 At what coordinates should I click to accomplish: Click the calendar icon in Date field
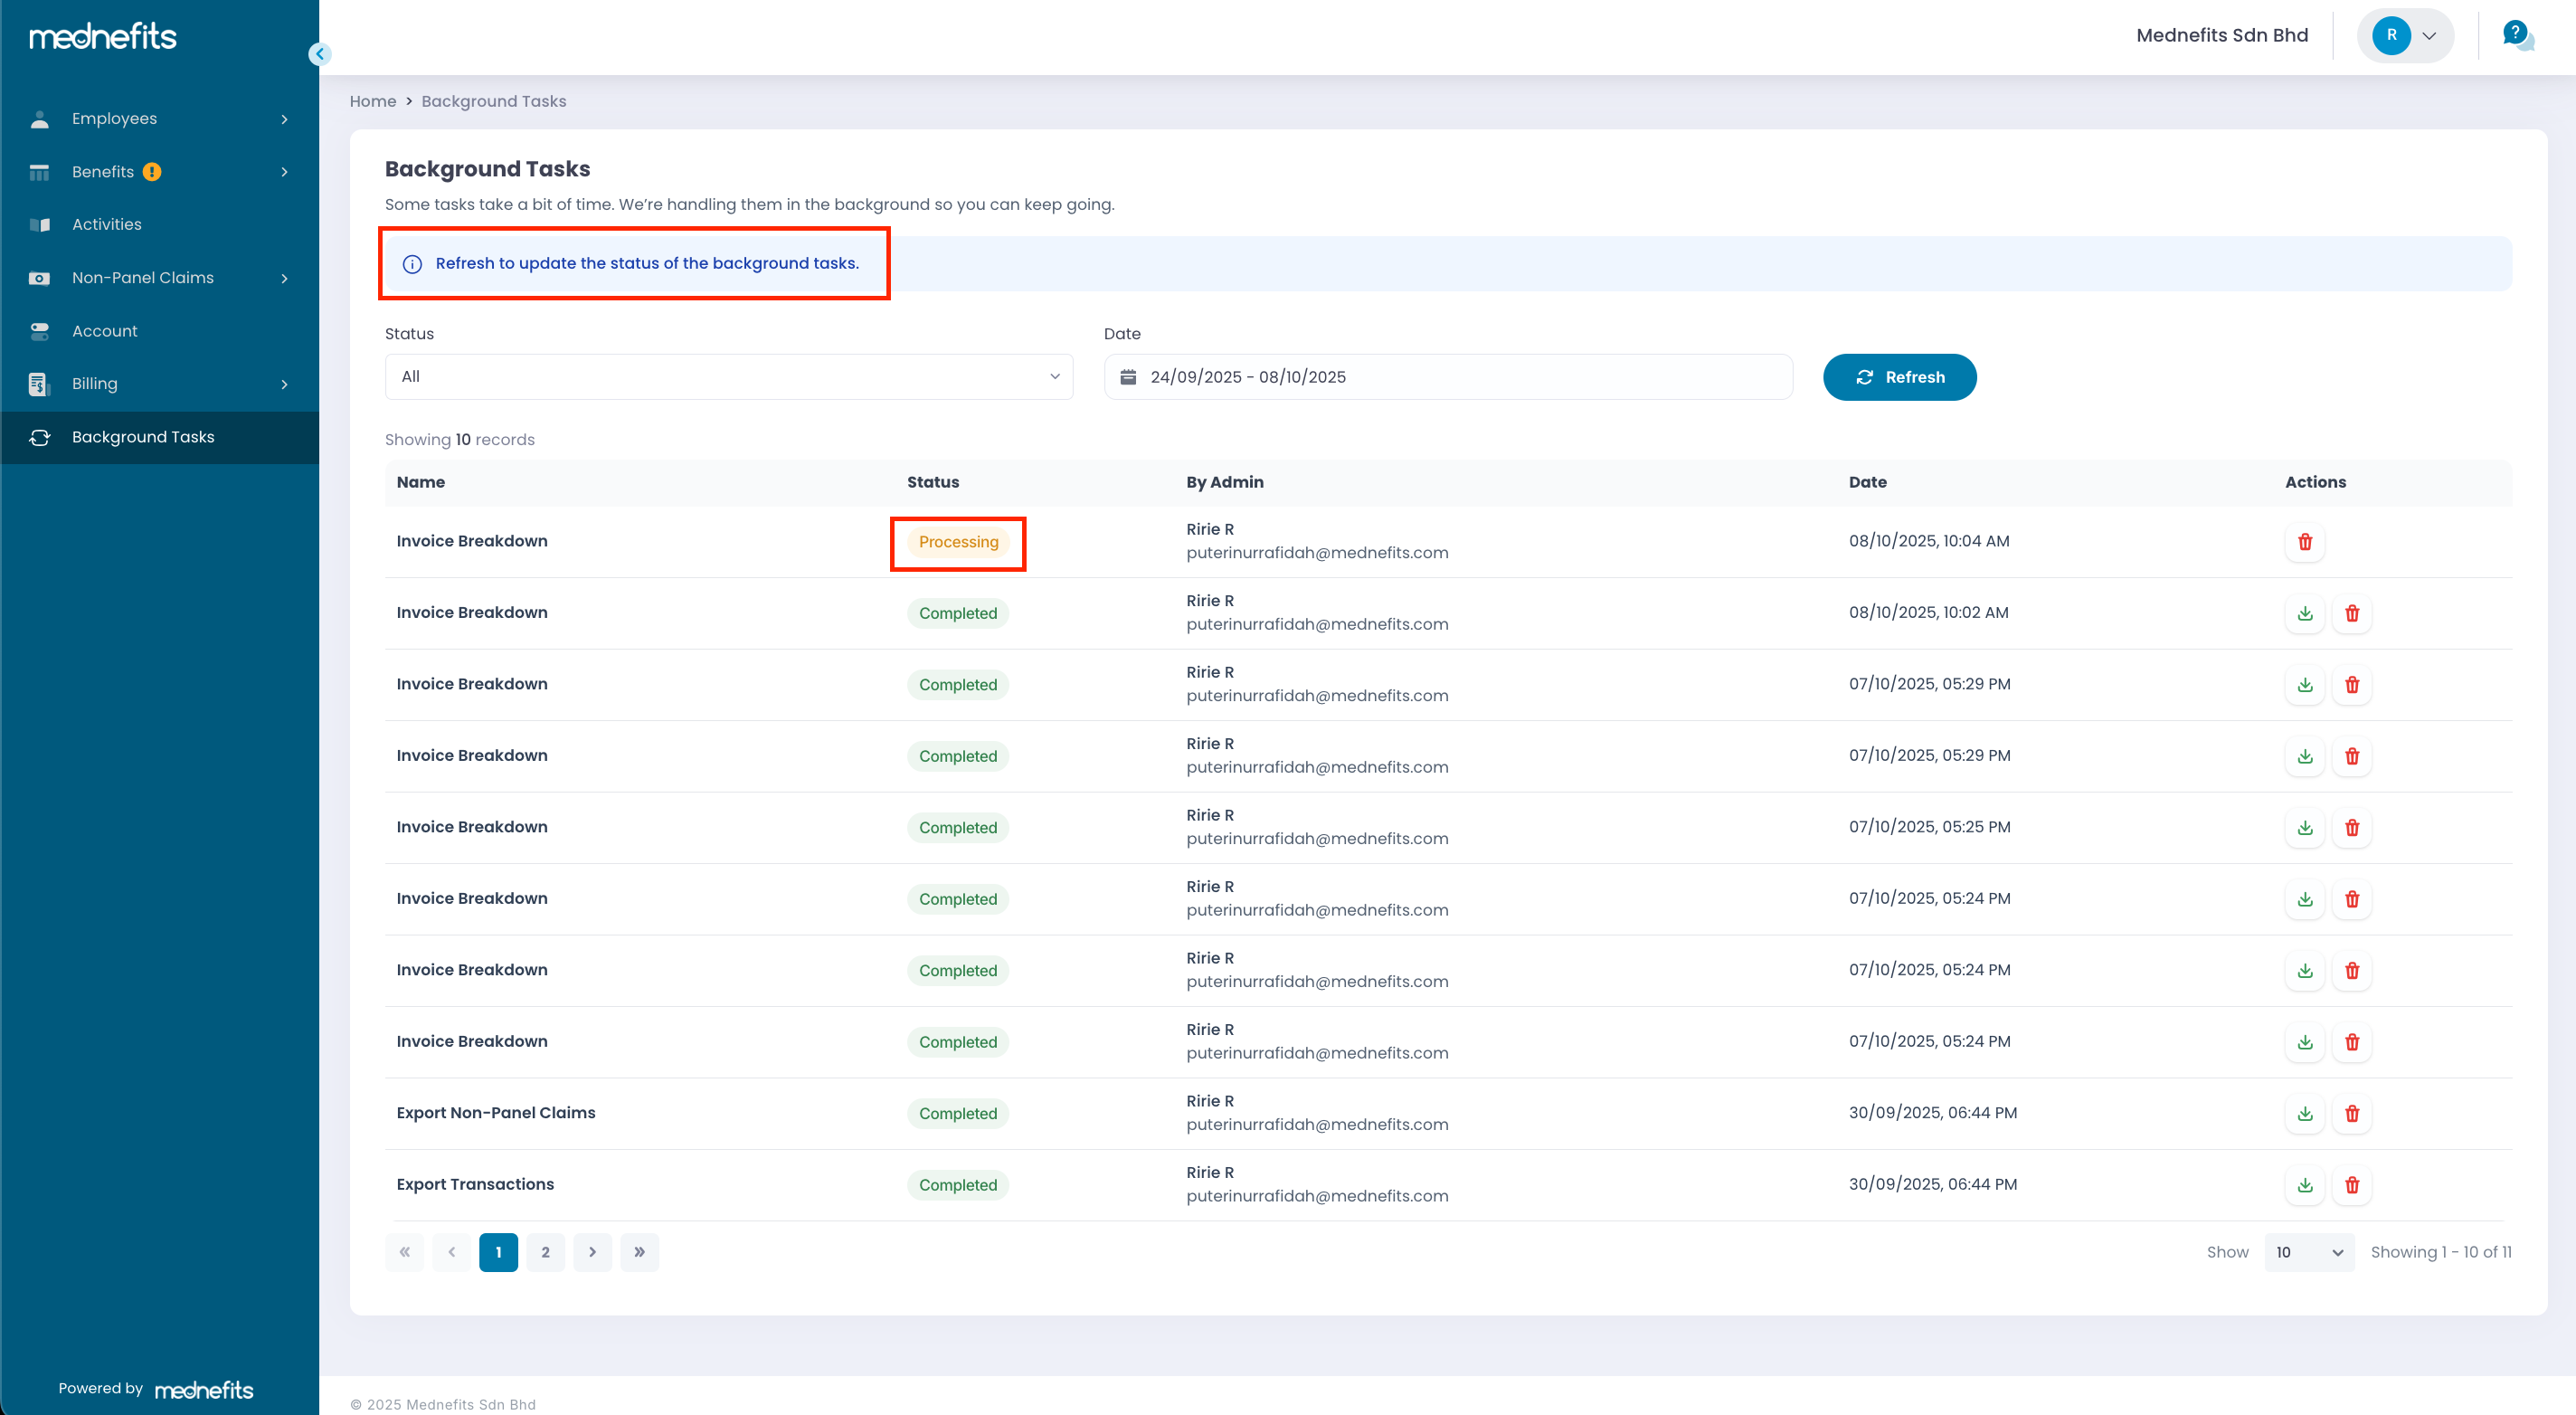[1128, 377]
